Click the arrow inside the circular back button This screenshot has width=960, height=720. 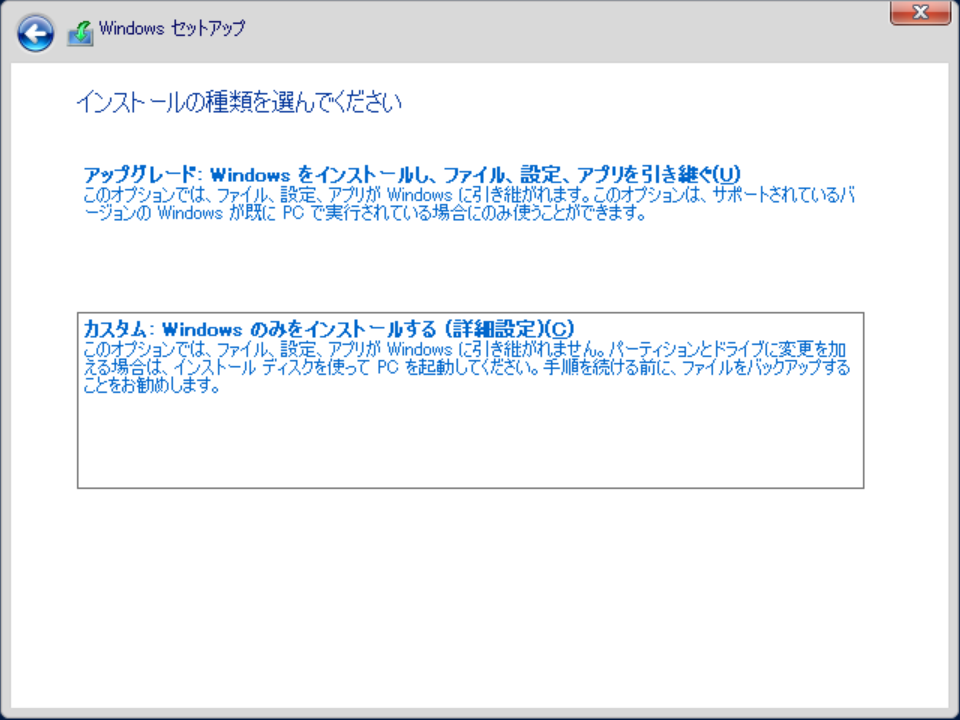34,32
